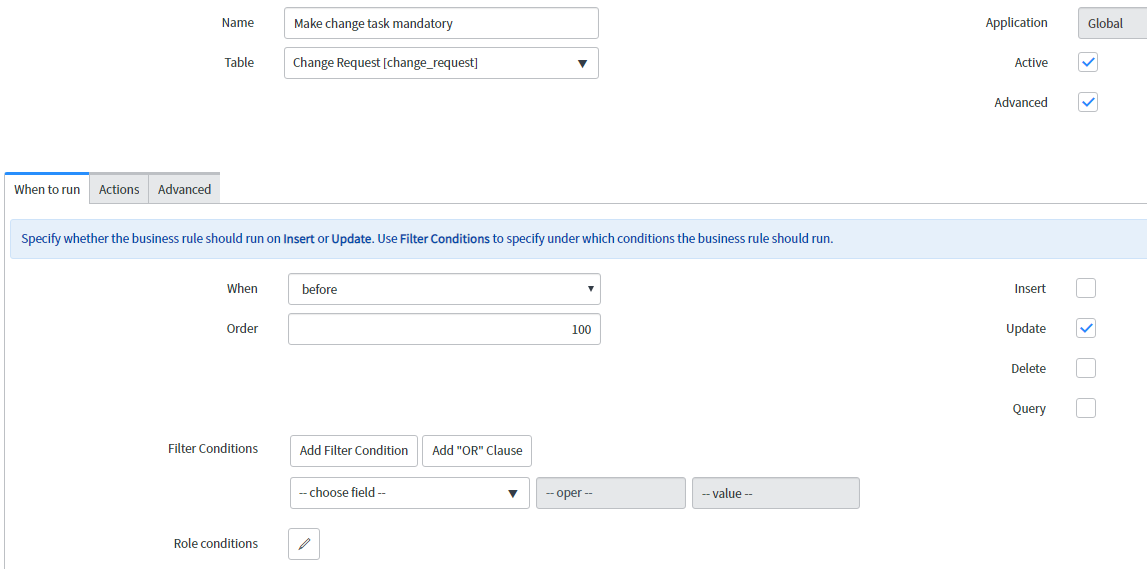The height and width of the screenshot is (569, 1147).
Task: Click Add "OR" Clause button
Action: point(477,451)
